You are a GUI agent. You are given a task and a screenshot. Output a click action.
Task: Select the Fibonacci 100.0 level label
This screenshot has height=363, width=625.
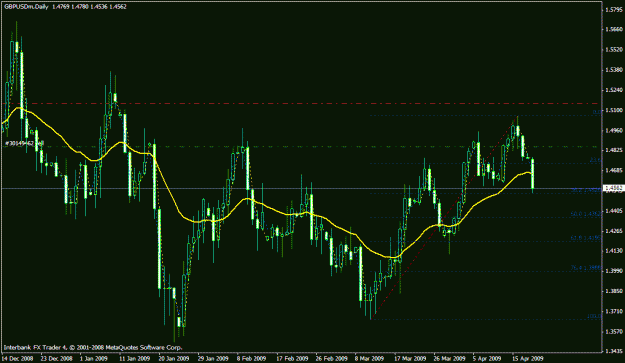pyautogui.click(x=594, y=316)
